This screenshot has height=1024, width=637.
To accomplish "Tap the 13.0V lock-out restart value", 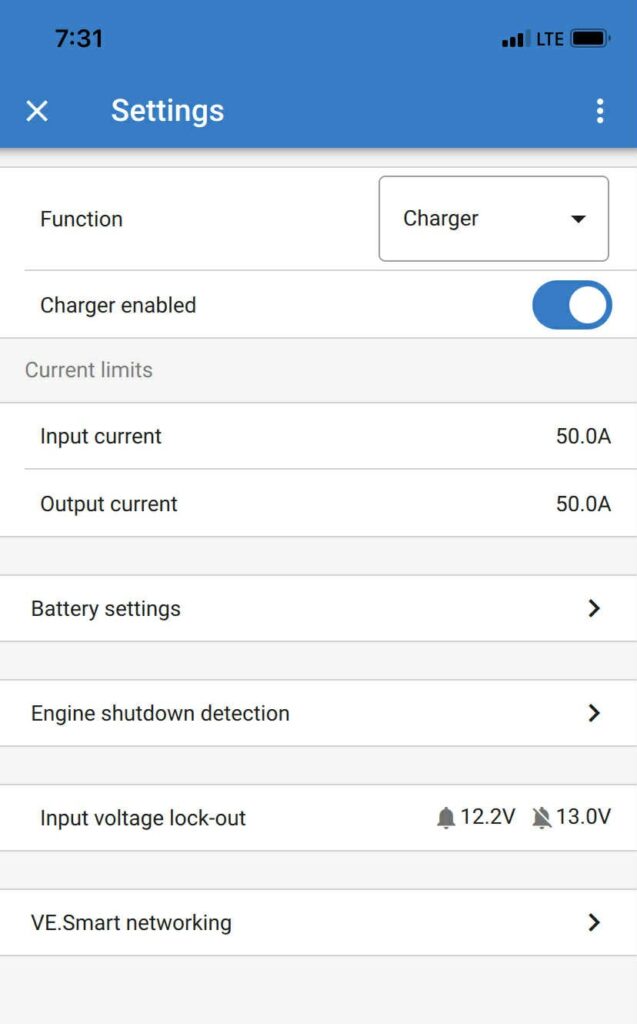I will tap(583, 817).
